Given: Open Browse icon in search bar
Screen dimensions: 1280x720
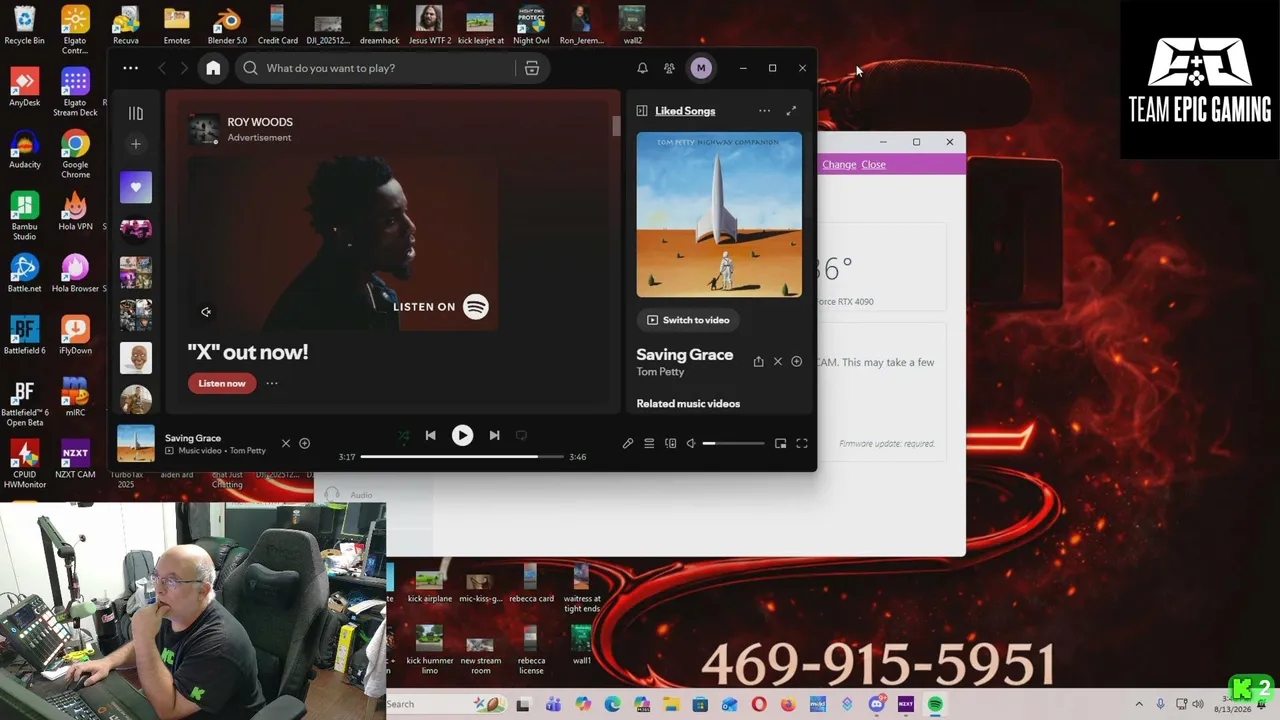Looking at the screenshot, I should pyautogui.click(x=532, y=68).
